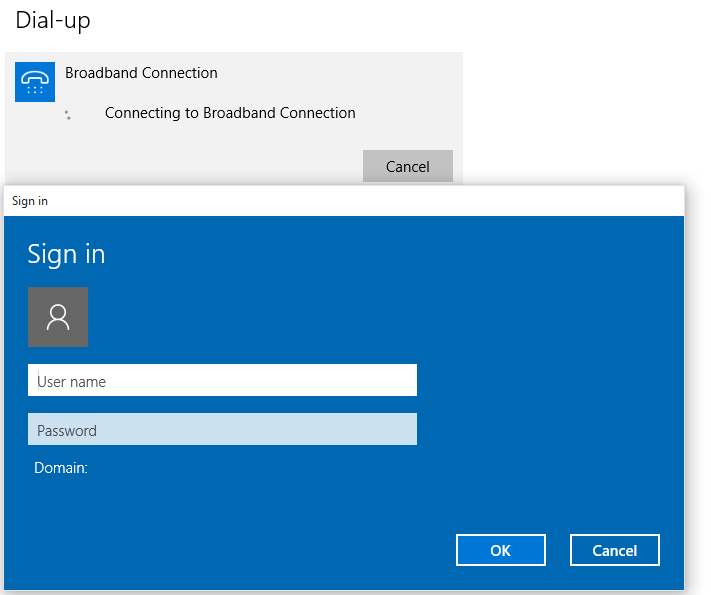This screenshot has height=595, width=711.
Task: Focus the Password field
Action: tap(222, 430)
